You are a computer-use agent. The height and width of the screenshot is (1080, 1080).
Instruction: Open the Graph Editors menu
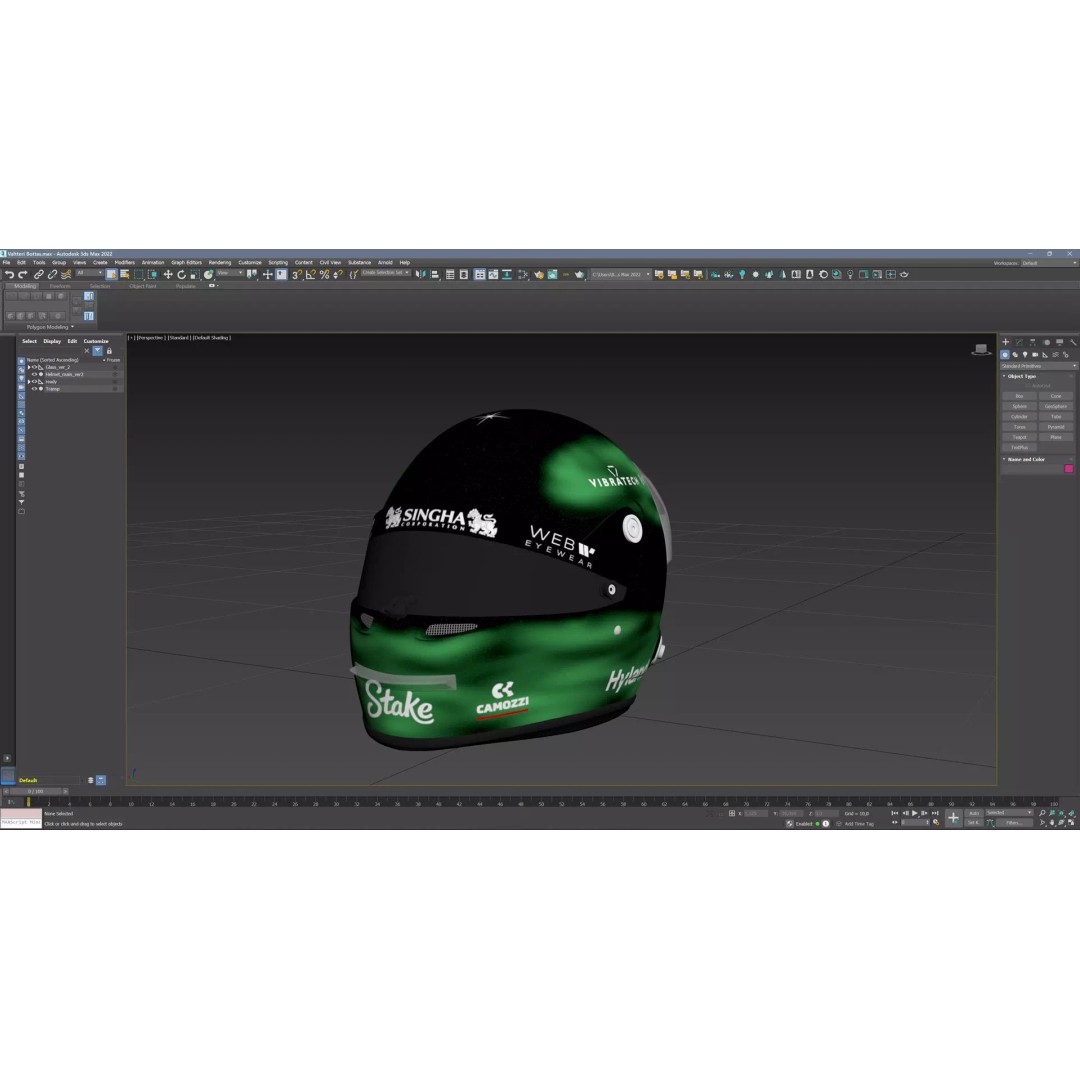[187, 262]
